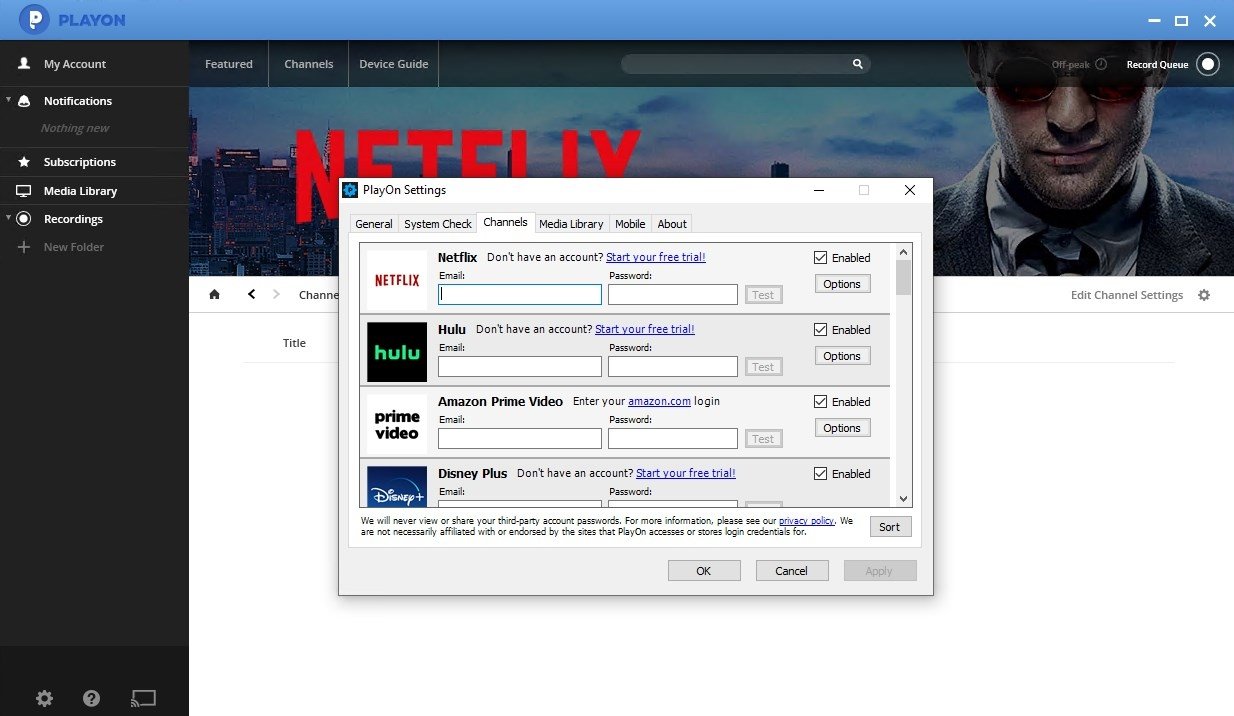The image size is (1234, 716).
Task: Click scroll up arrow in channel list
Action: pyautogui.click(x=904, y=252)
